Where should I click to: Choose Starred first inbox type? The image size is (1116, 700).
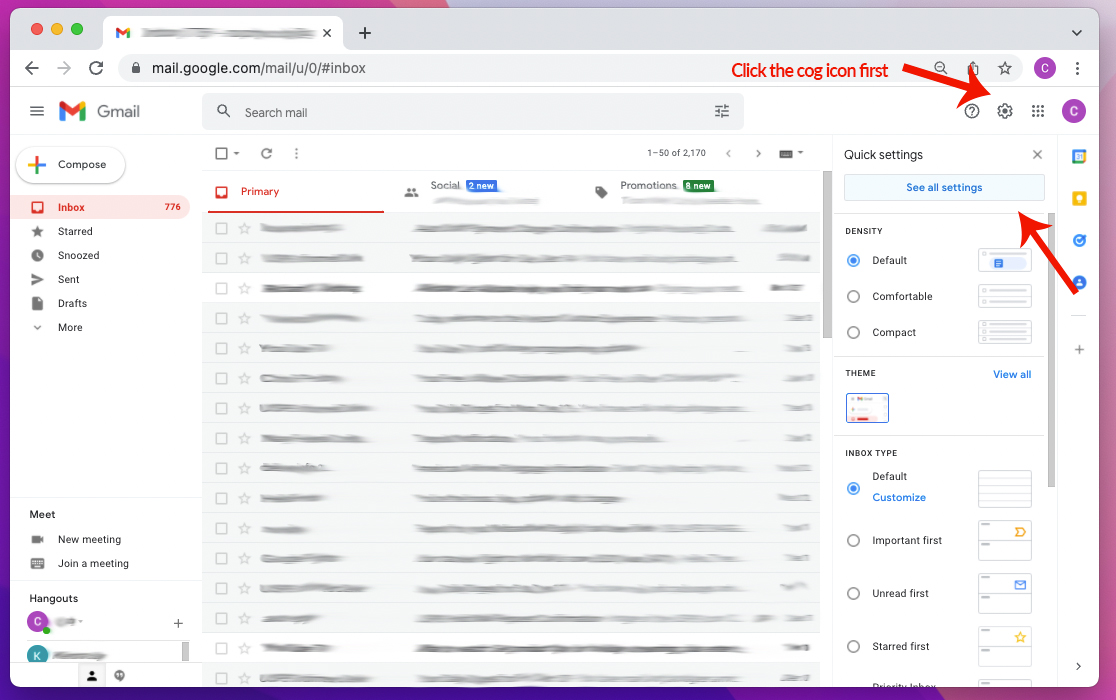tap(853, 647)
